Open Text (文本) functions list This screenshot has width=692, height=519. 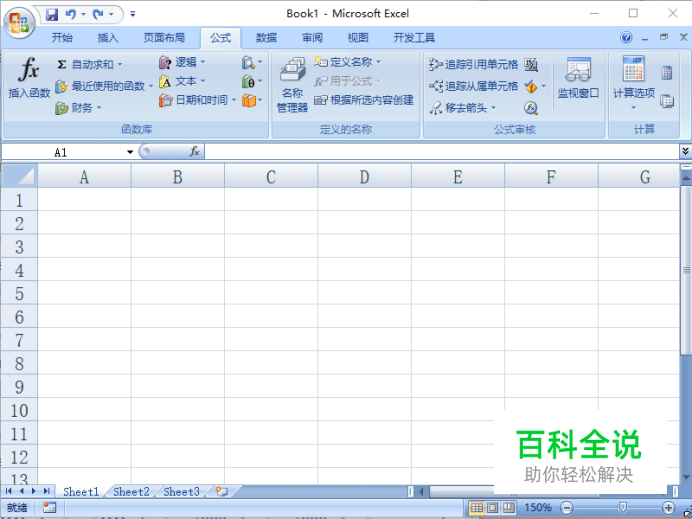click(182, 81)
